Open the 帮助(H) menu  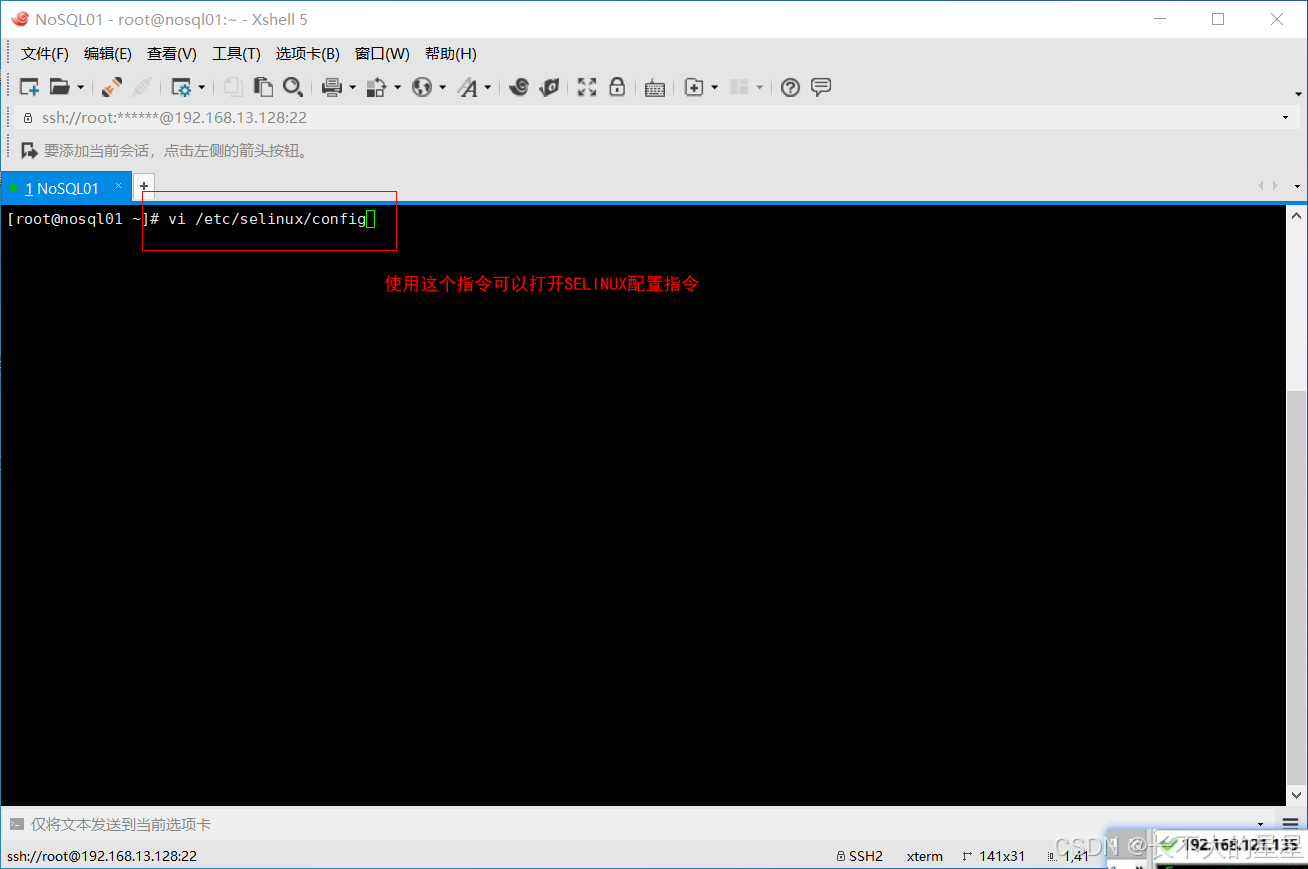click(x=451, y=53)
